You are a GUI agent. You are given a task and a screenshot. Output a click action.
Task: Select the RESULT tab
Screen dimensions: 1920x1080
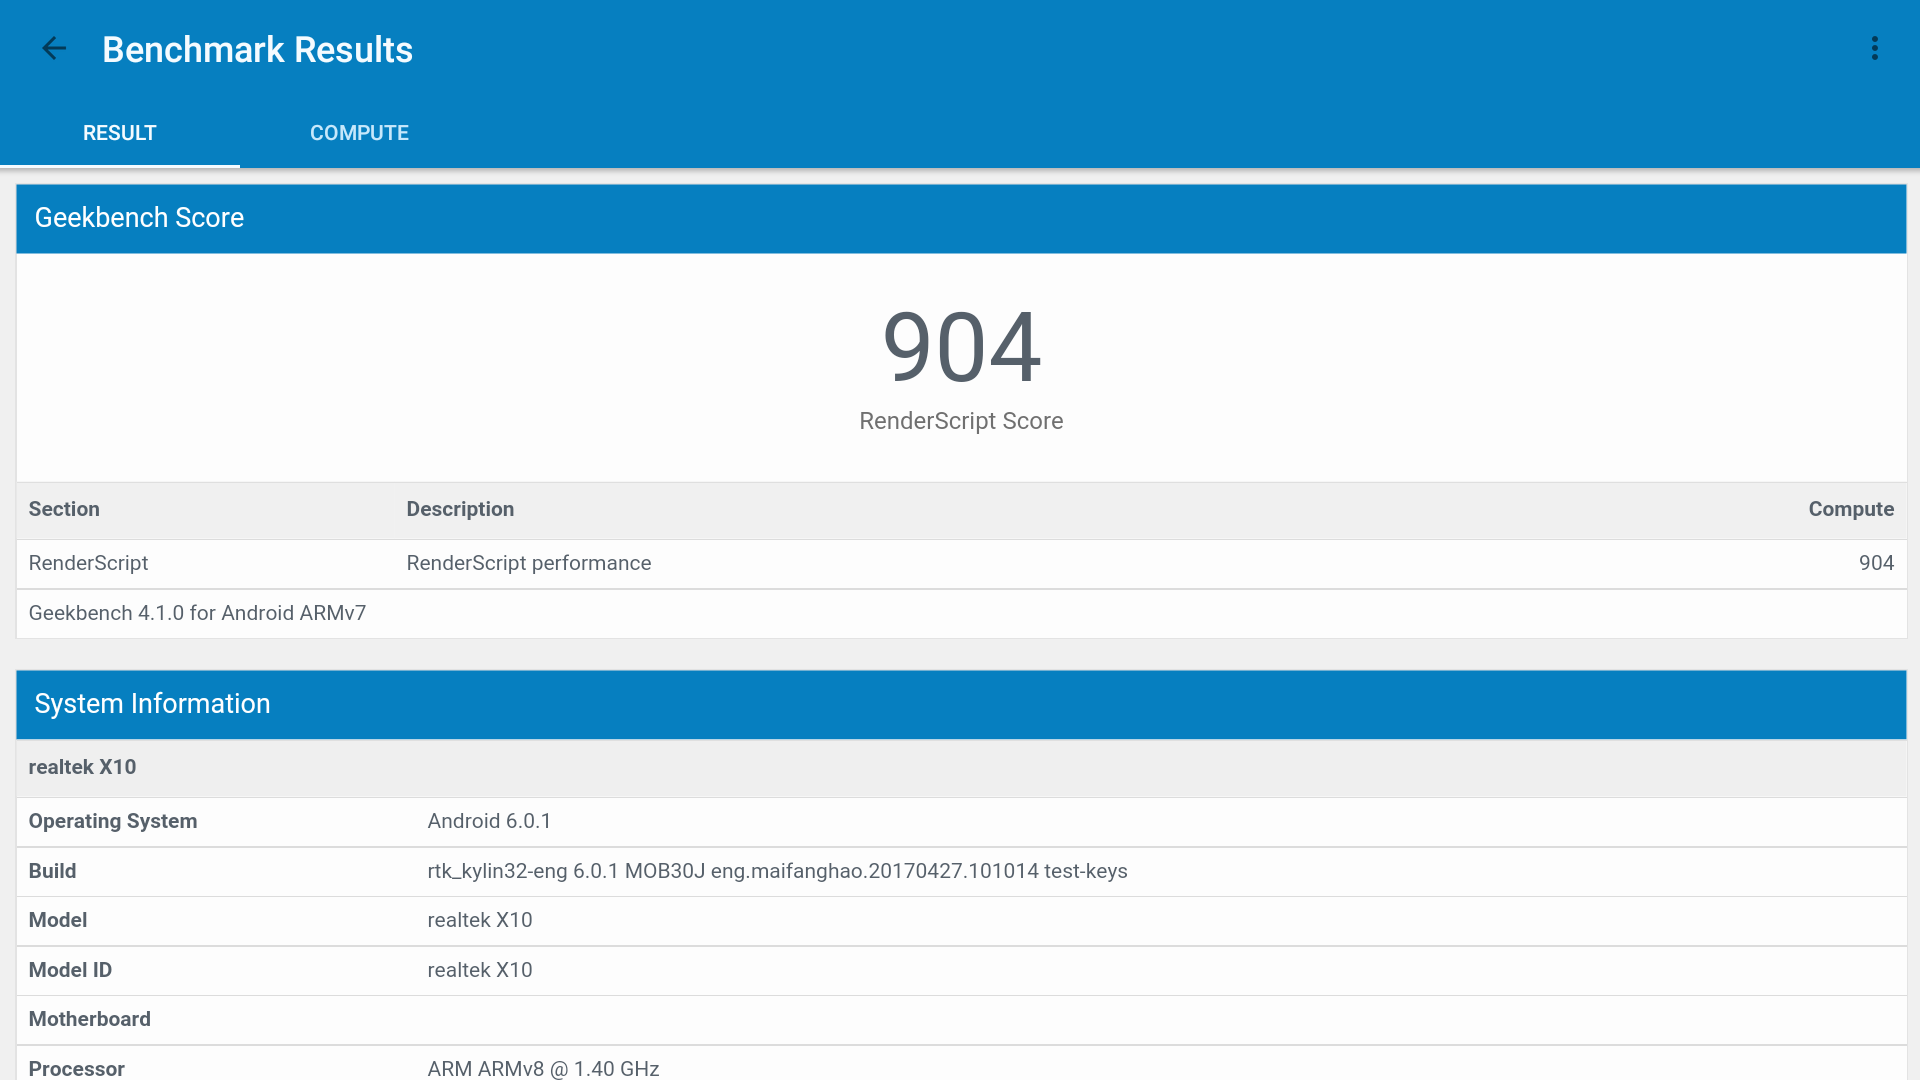pyautogui.click(x=119, y=133)
